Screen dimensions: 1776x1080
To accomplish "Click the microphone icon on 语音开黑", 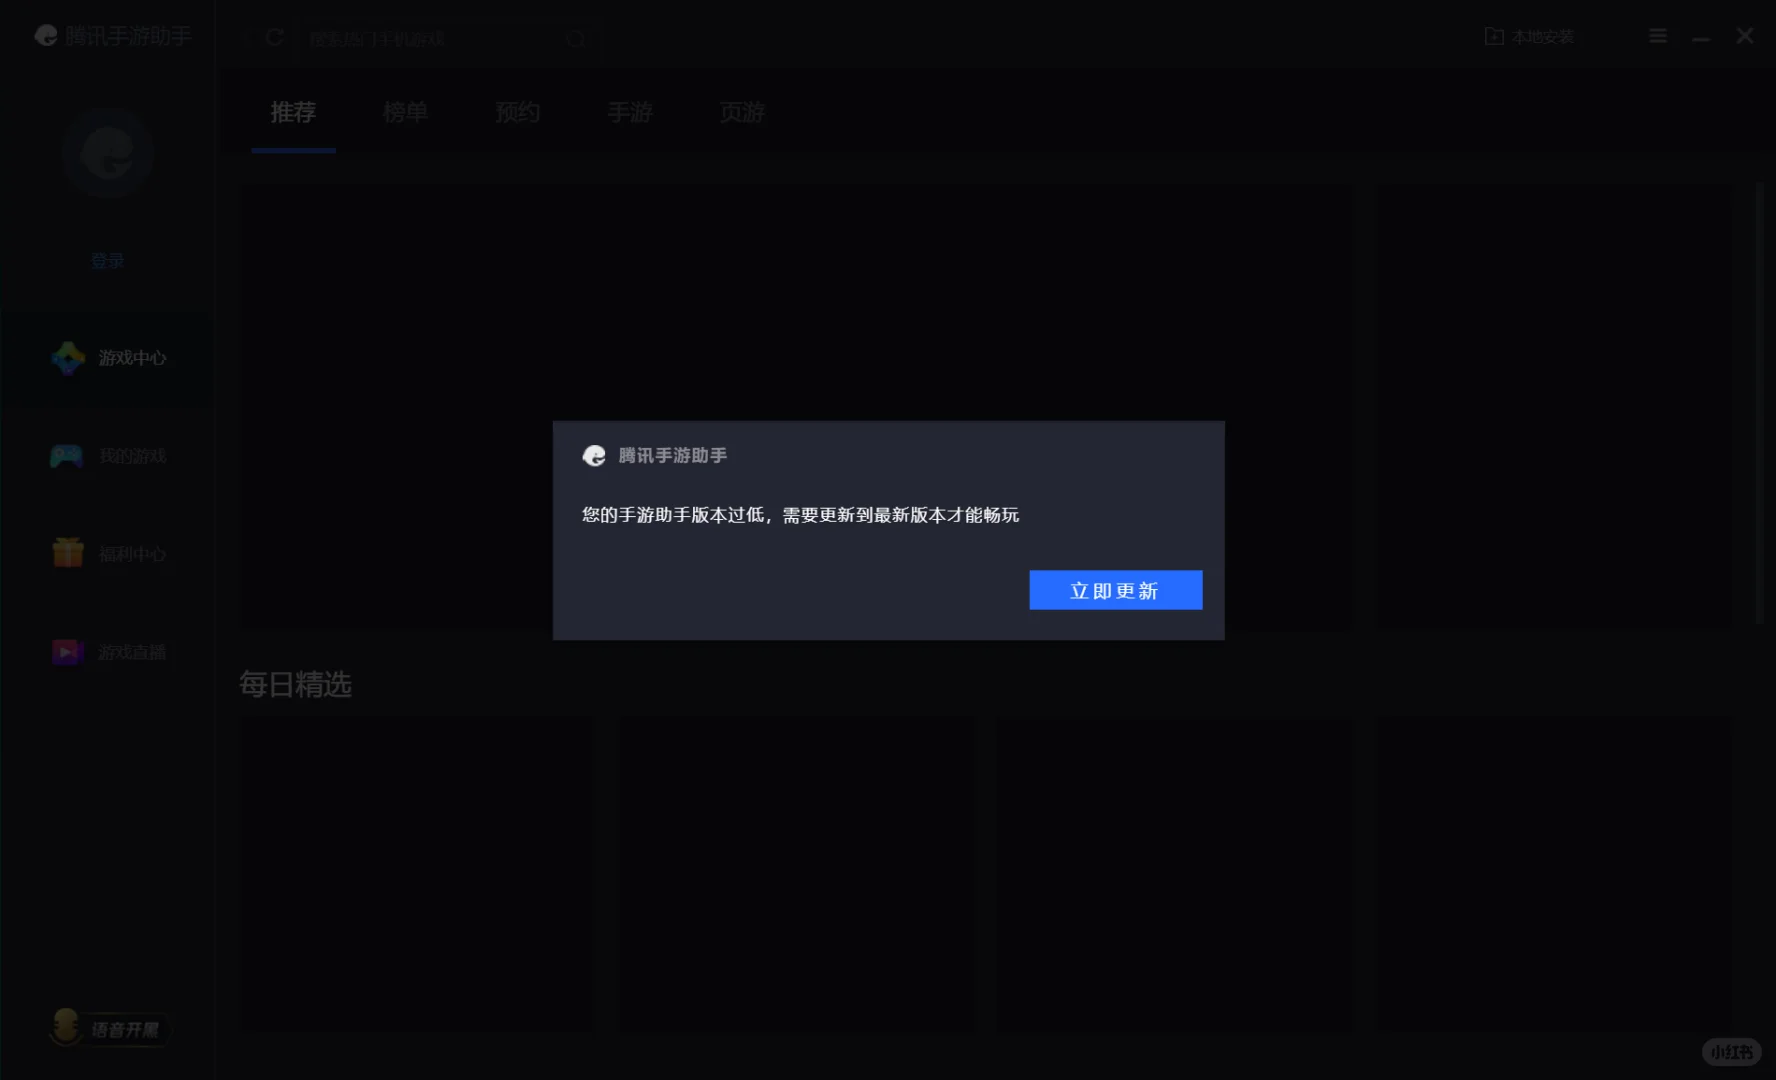I will [x=64, y=1028].
